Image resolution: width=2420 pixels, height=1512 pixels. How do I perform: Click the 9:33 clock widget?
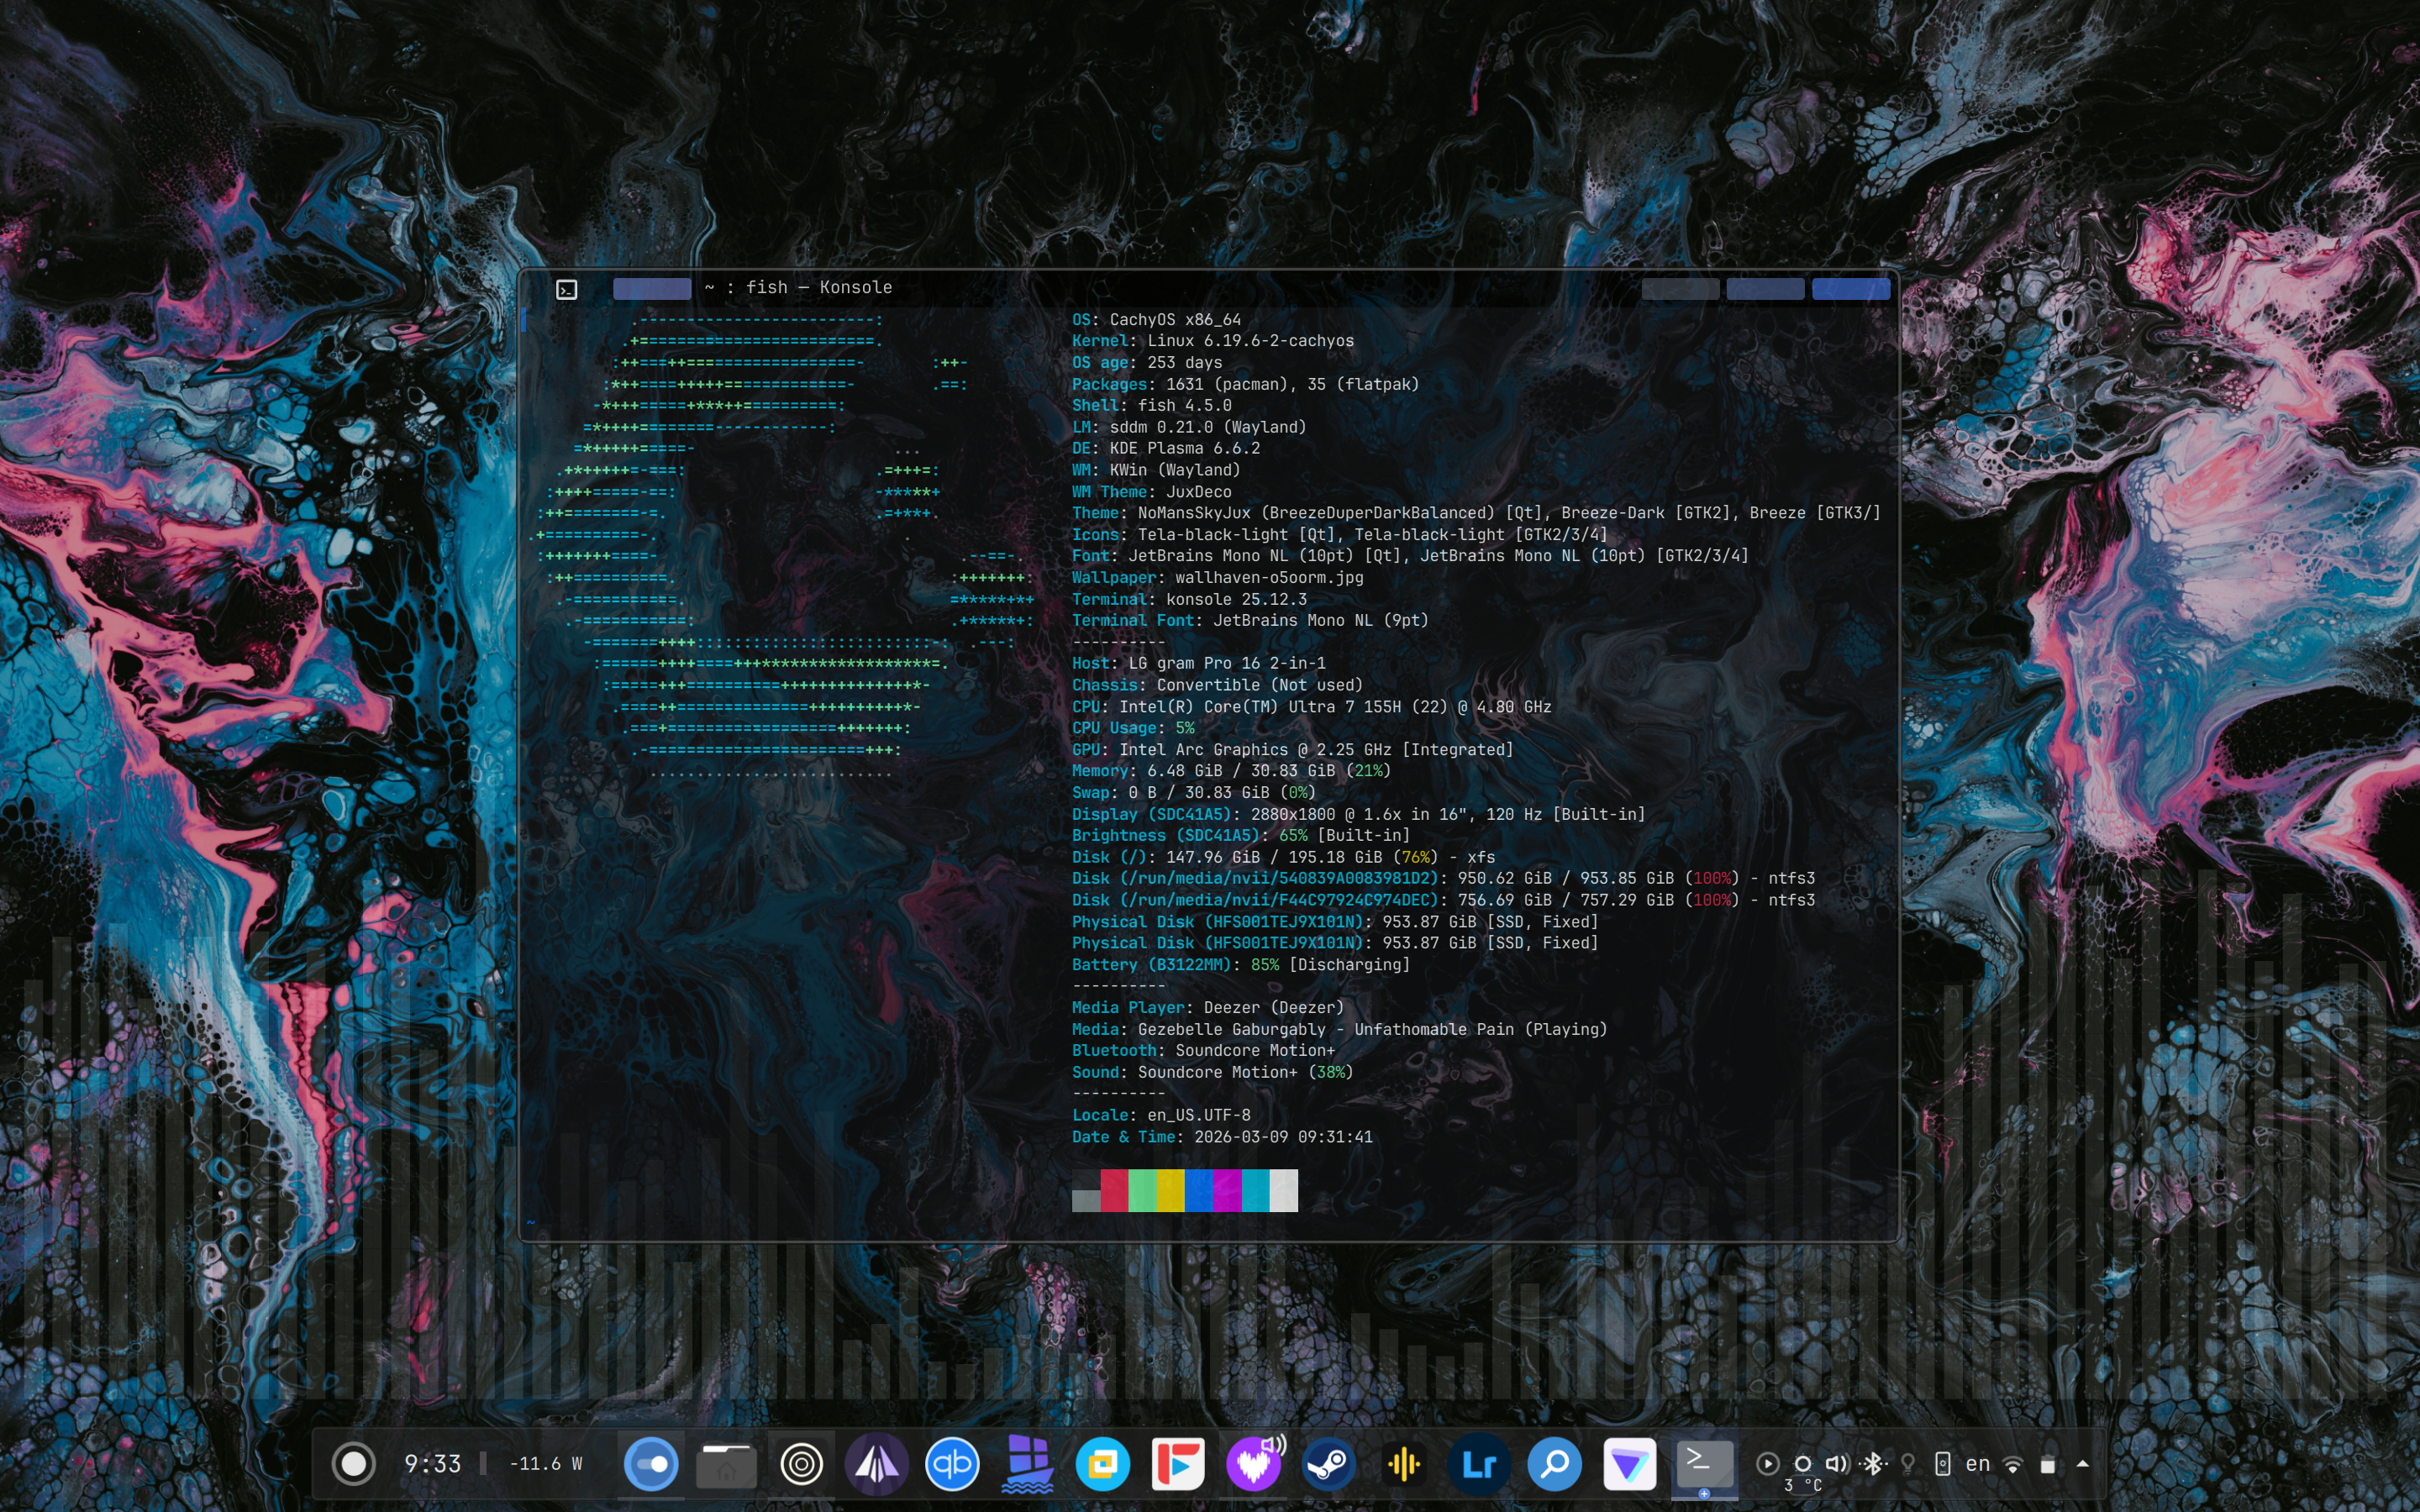(432, 1464)
